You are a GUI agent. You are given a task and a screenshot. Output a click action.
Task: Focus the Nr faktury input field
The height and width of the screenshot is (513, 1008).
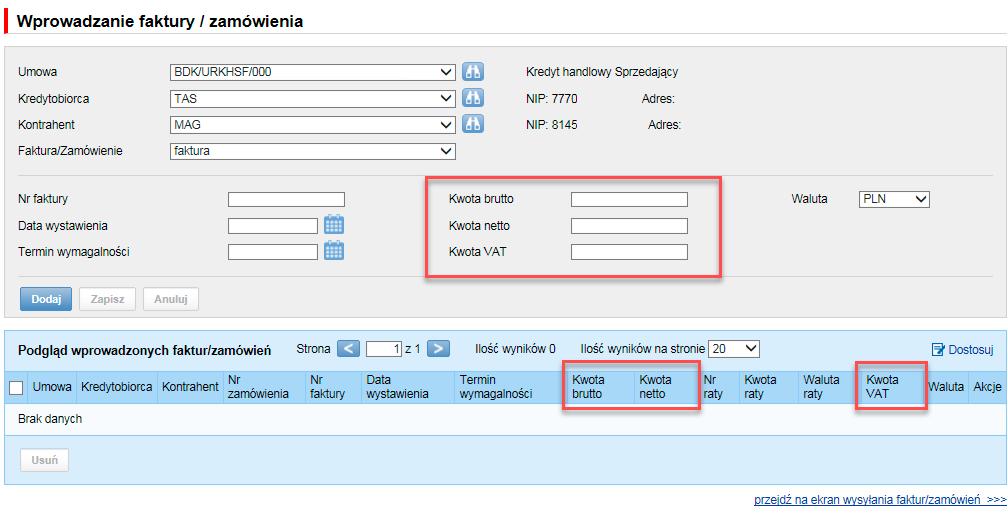click(x=286, y=199)
